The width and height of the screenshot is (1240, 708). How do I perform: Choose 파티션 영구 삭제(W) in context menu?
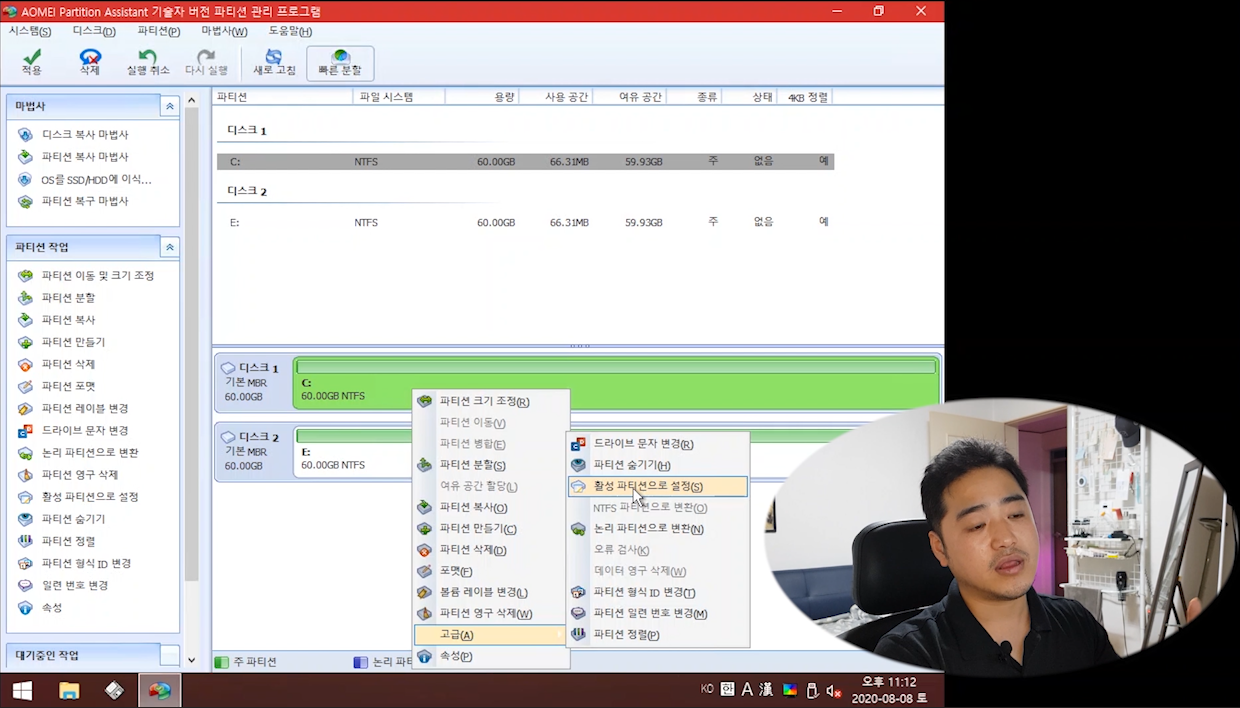[x=491, y=613]
